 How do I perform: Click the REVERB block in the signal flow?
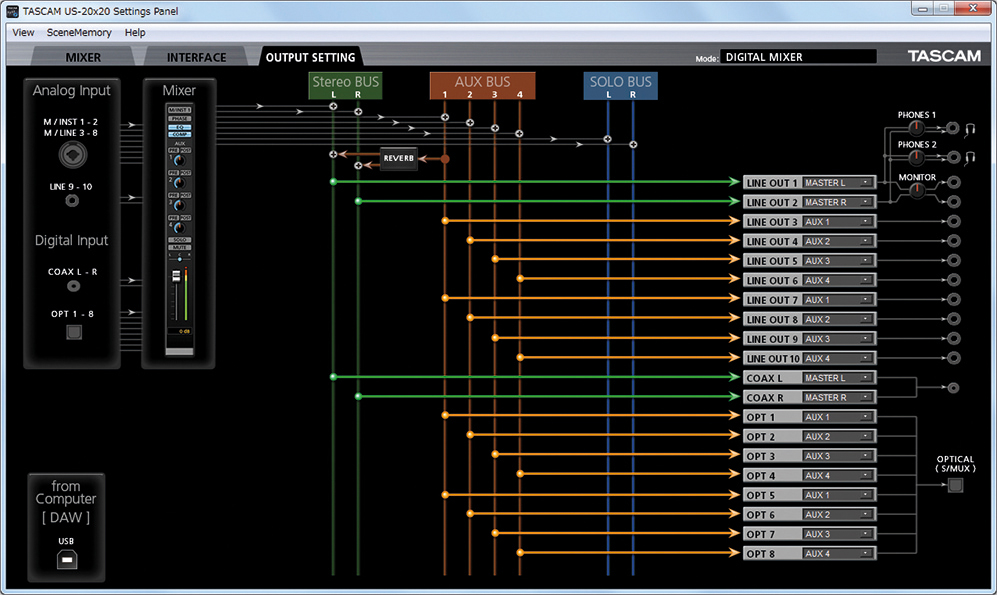coord(399,158)
